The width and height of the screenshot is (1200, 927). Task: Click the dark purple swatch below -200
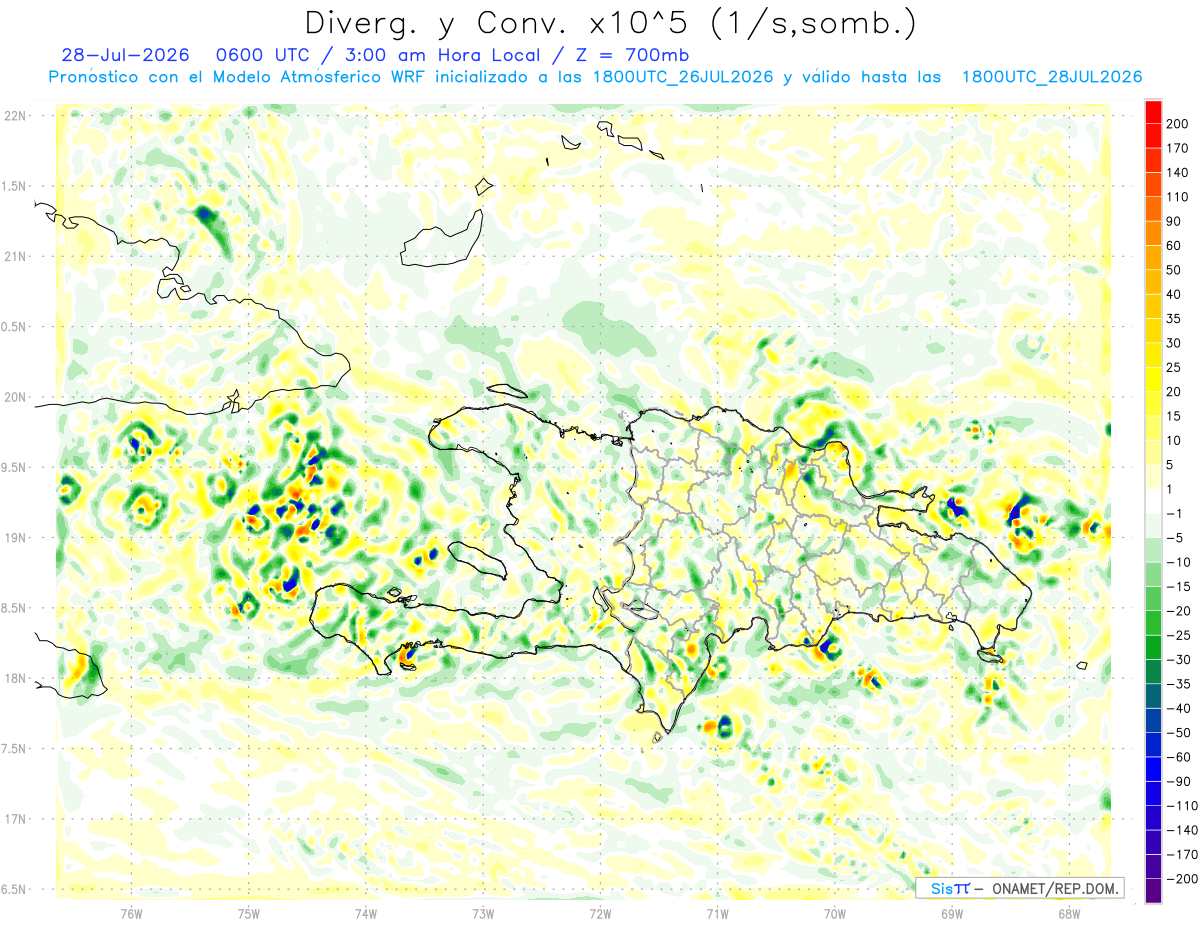1153,891
